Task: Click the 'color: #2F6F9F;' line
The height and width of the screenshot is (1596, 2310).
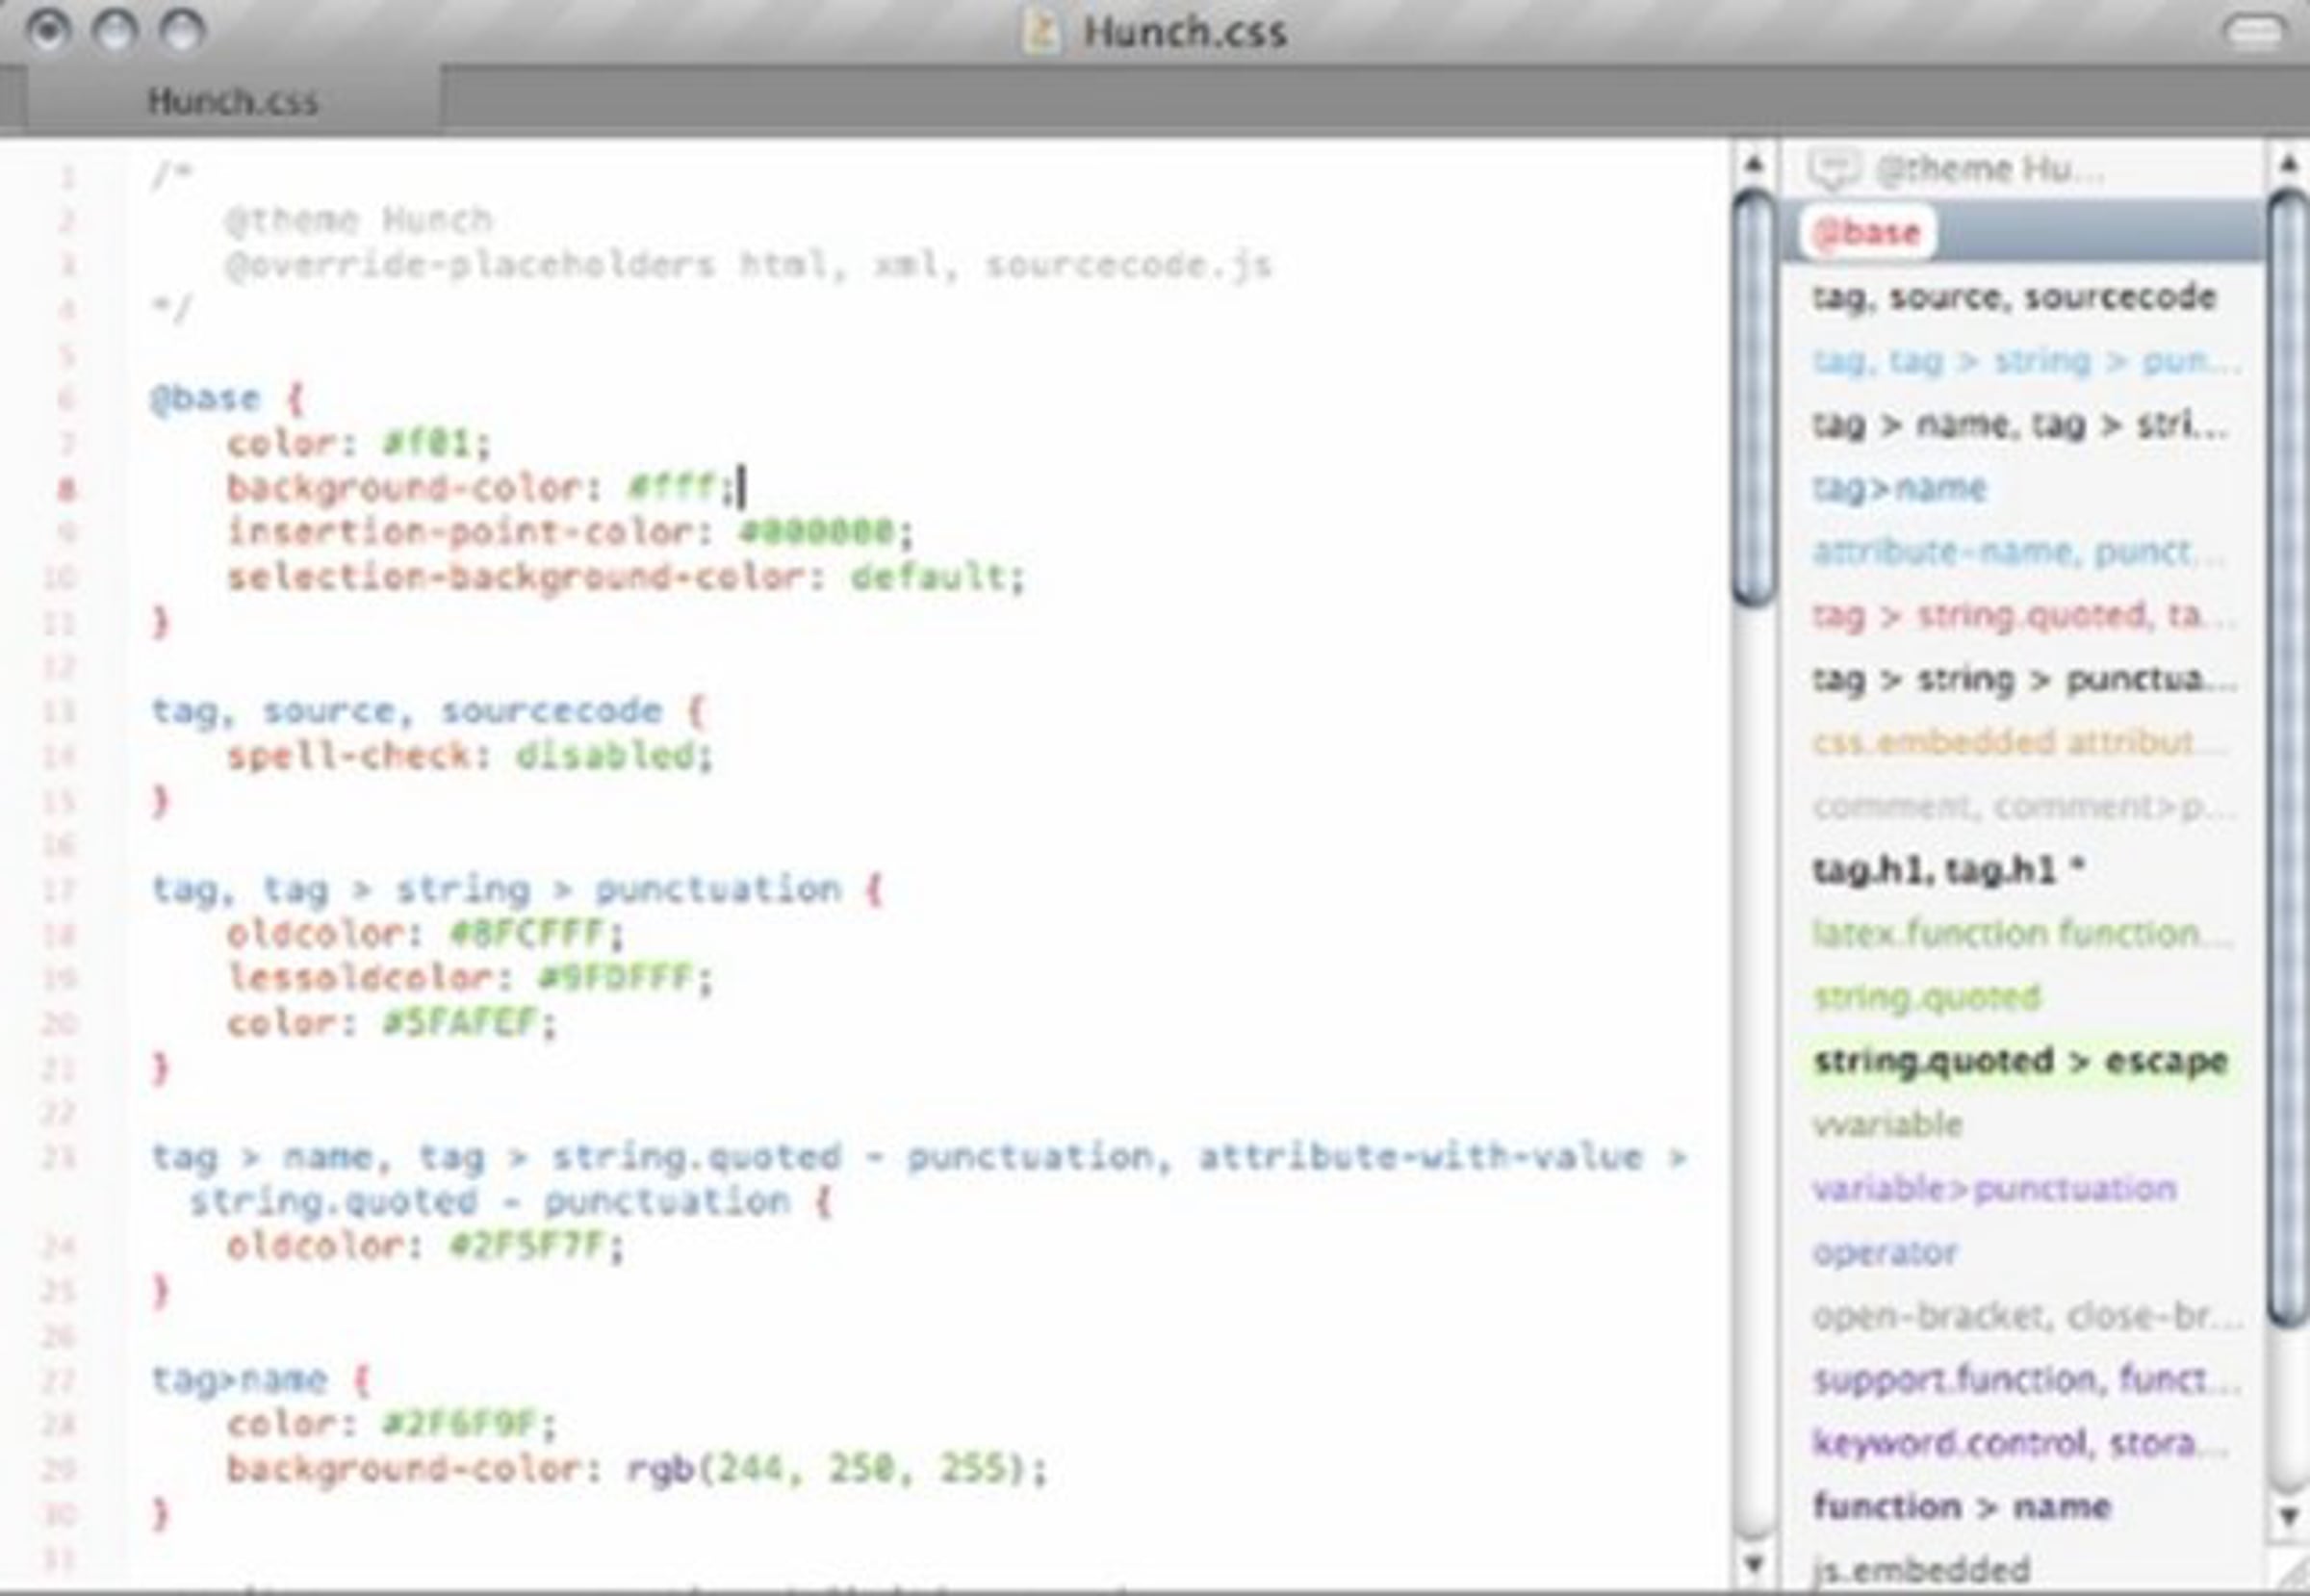Action: click(392, 1424)
